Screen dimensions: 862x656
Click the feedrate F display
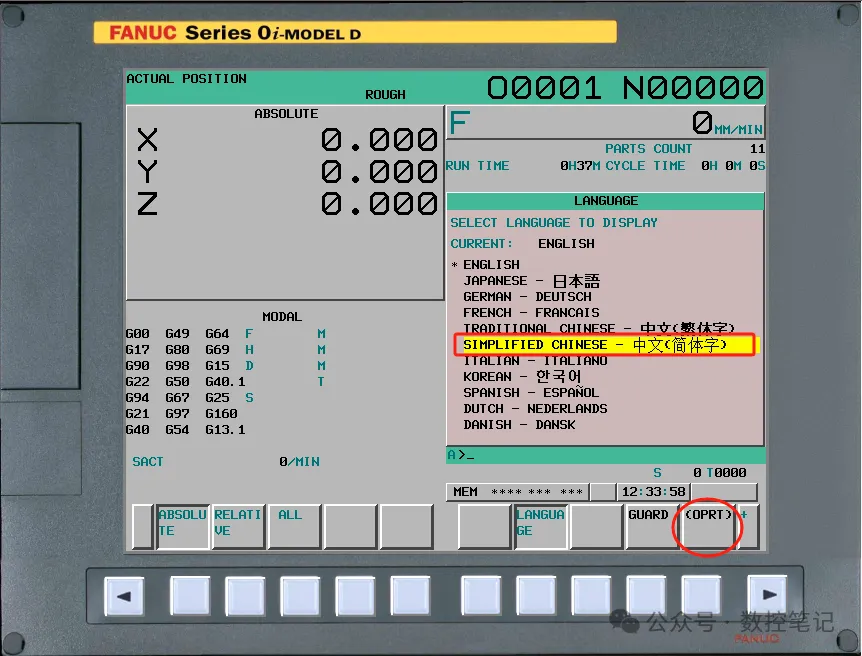[x=605, y=123]
